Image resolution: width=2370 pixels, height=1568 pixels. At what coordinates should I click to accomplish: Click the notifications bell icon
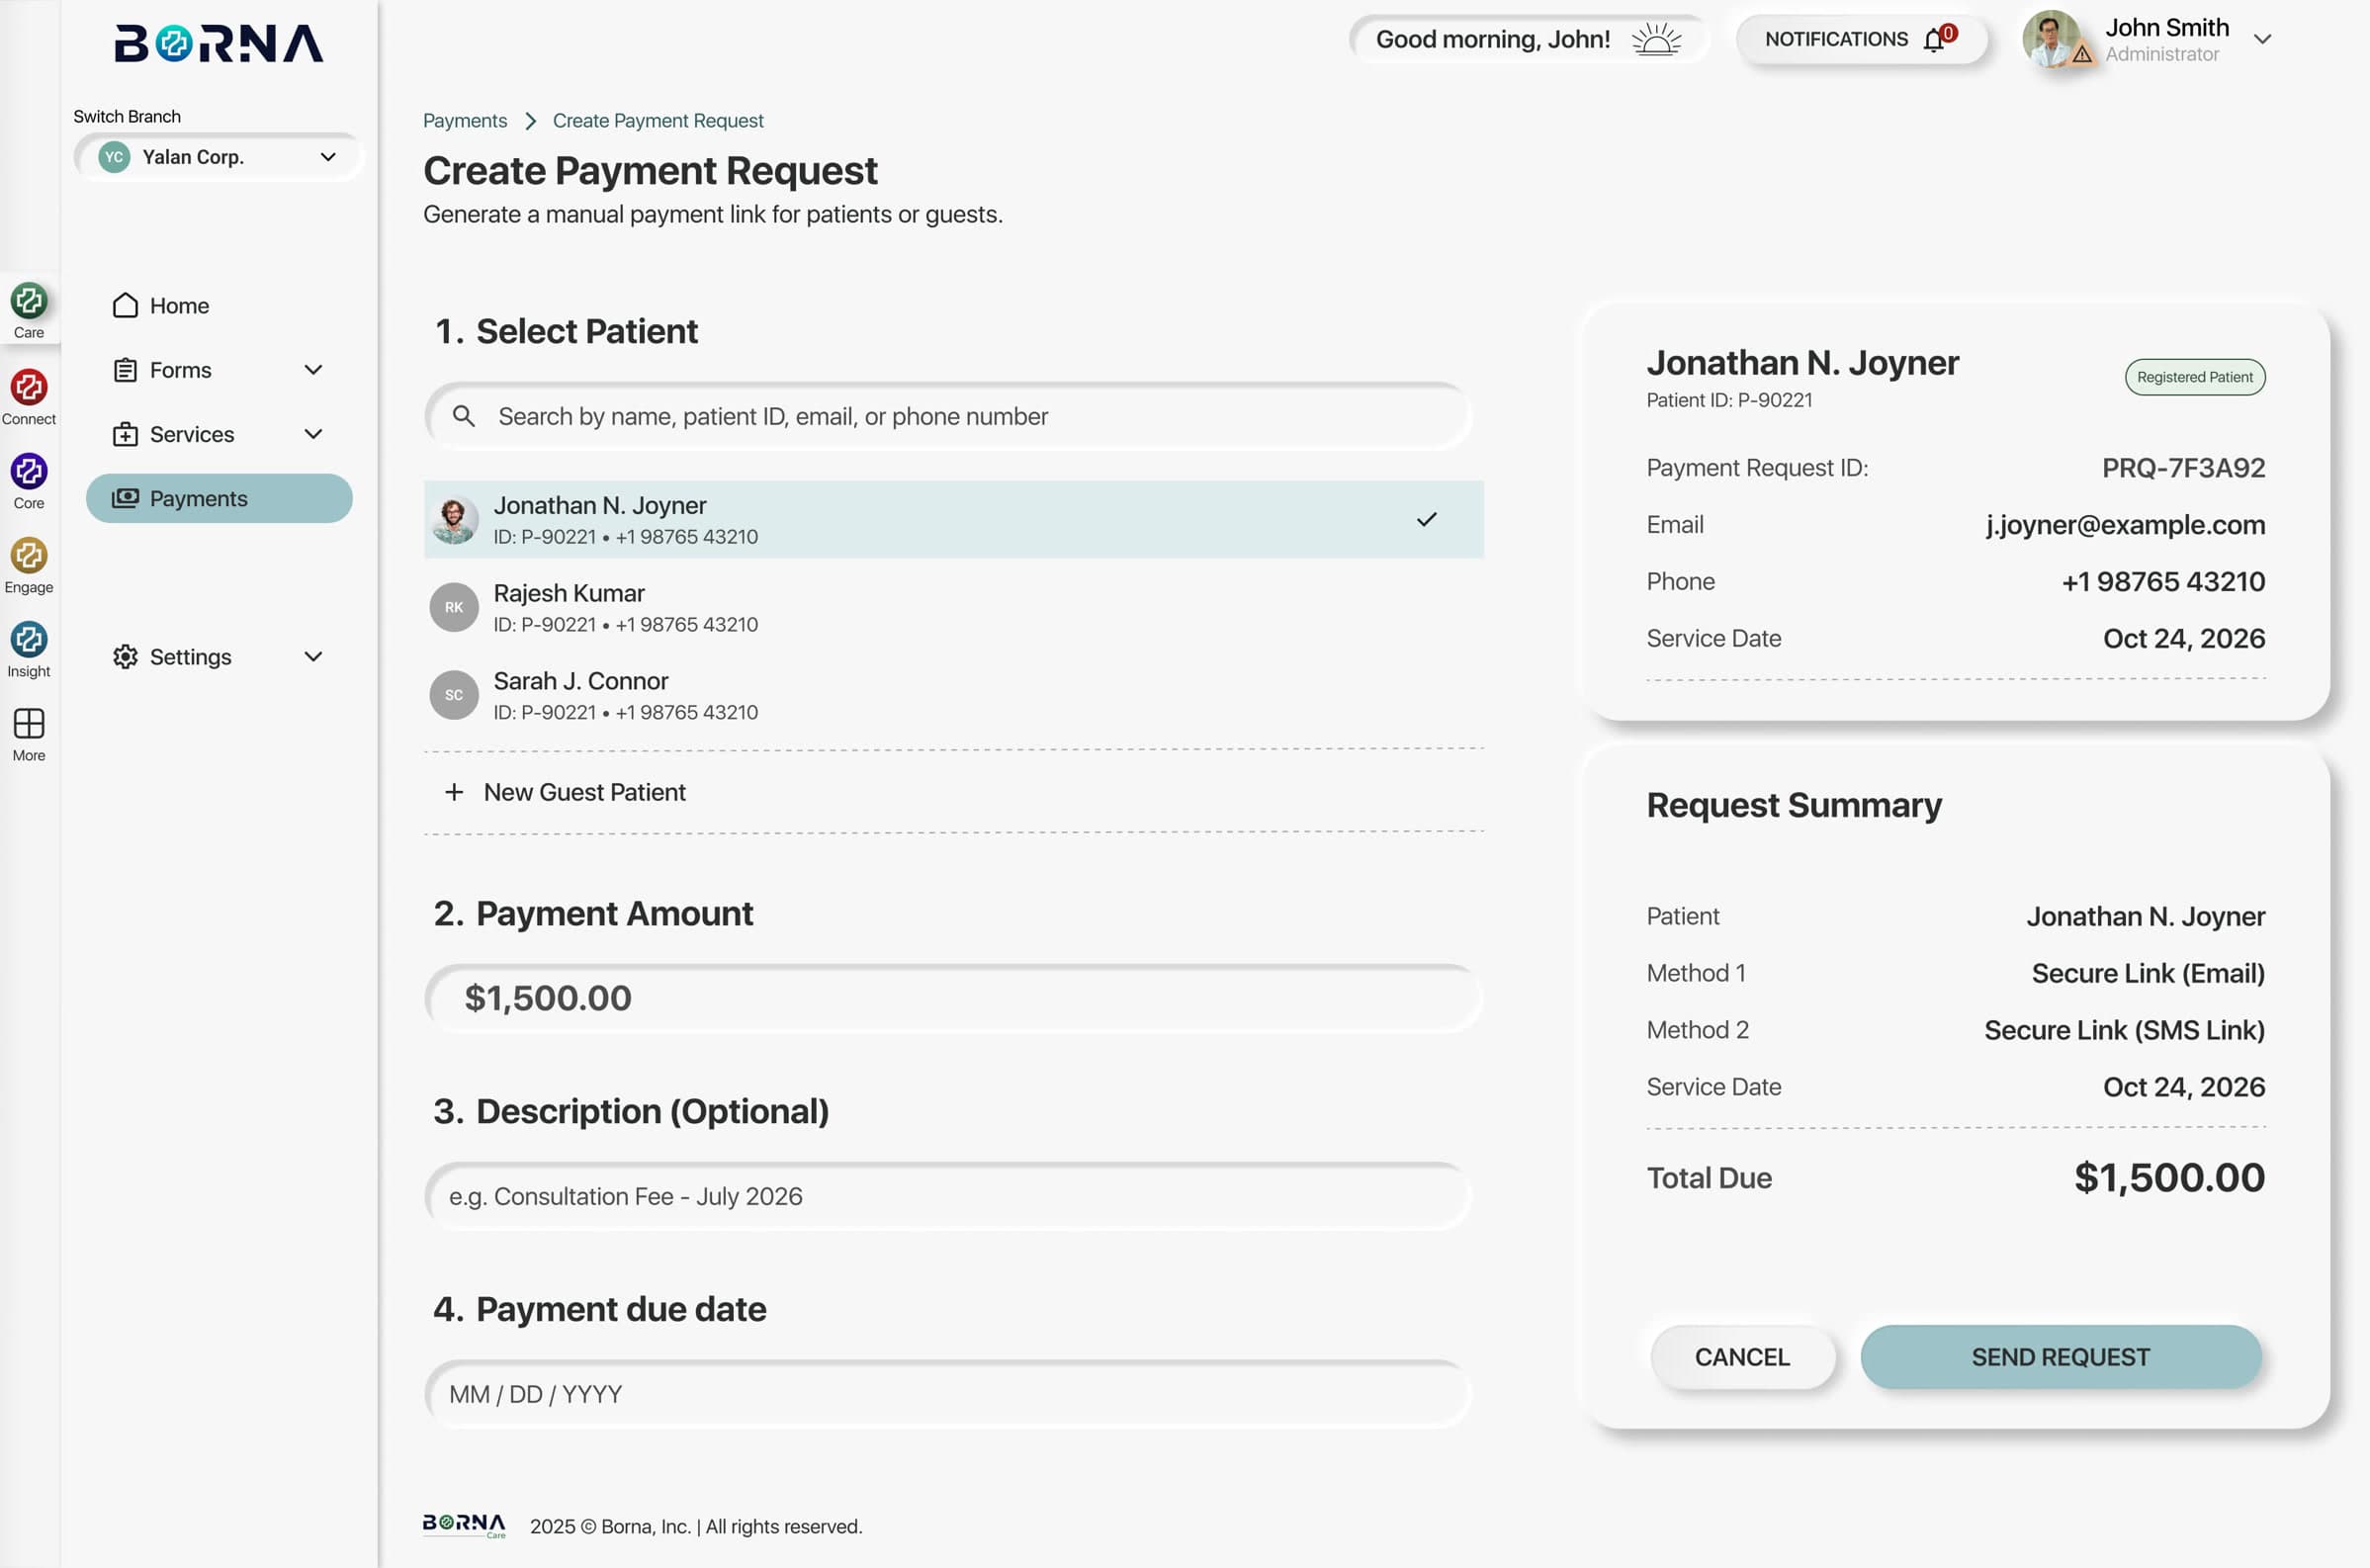(x=1934, y=39)
